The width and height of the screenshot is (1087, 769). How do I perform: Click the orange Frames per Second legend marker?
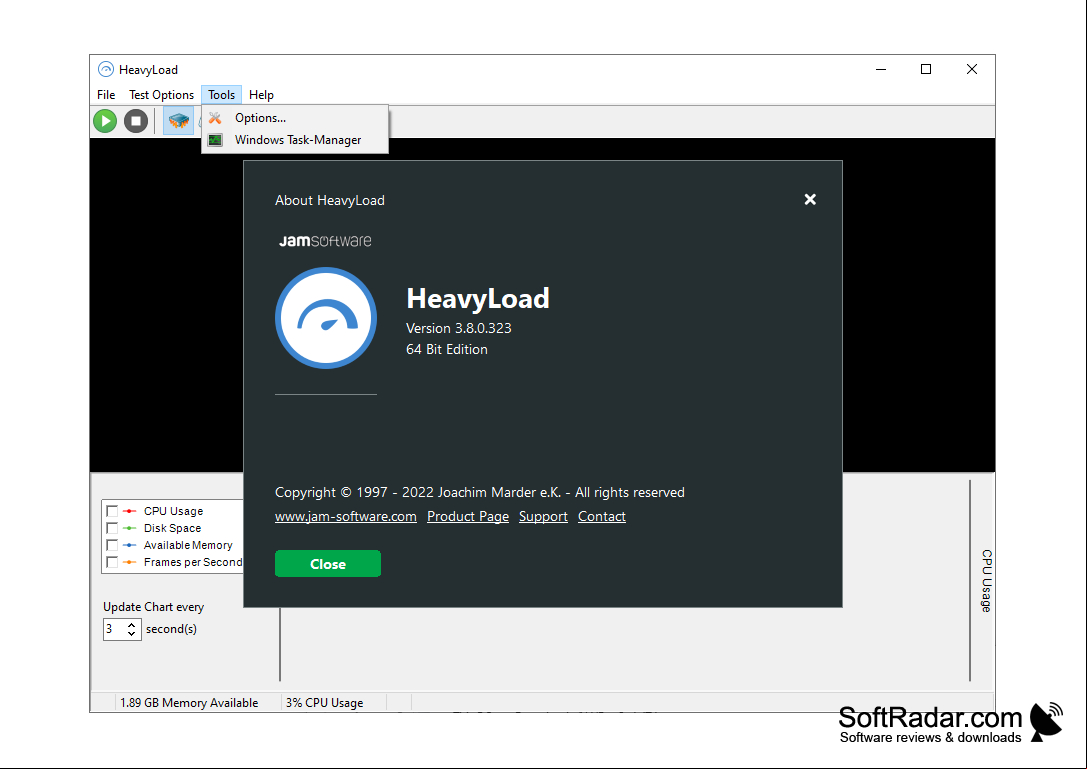(x=130, y=562)
